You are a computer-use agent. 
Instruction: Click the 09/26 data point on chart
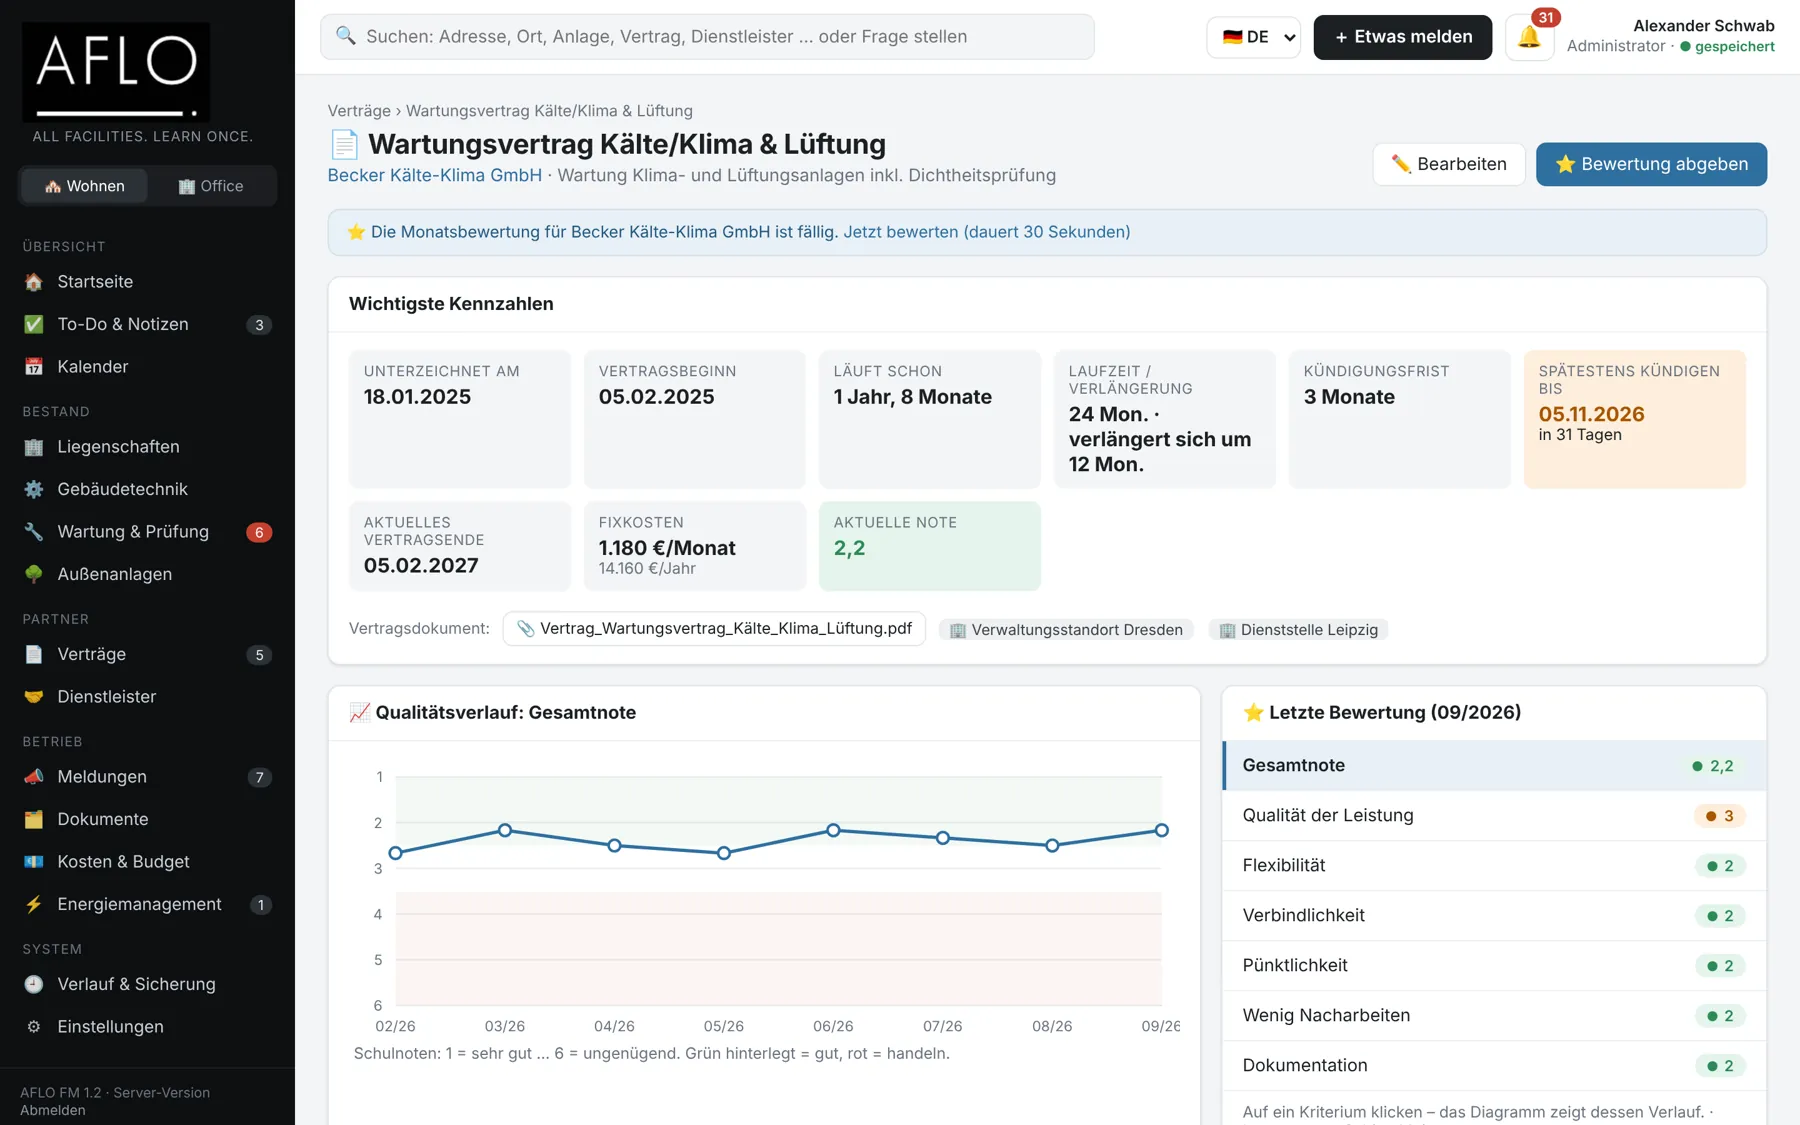coord(1161,830)
